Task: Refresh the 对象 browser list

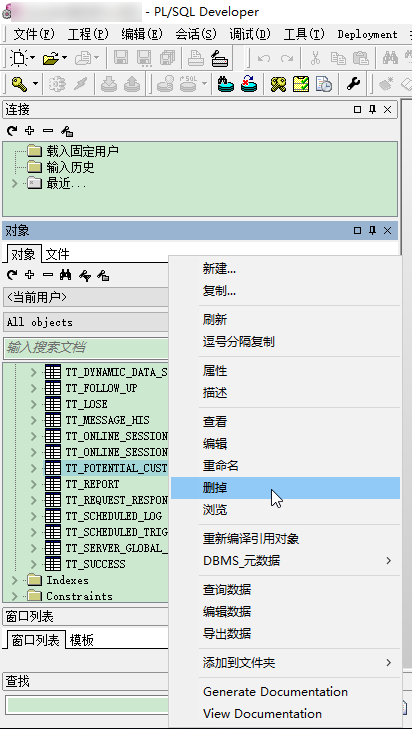Action: pyautogui.click(x=12, y=275)
